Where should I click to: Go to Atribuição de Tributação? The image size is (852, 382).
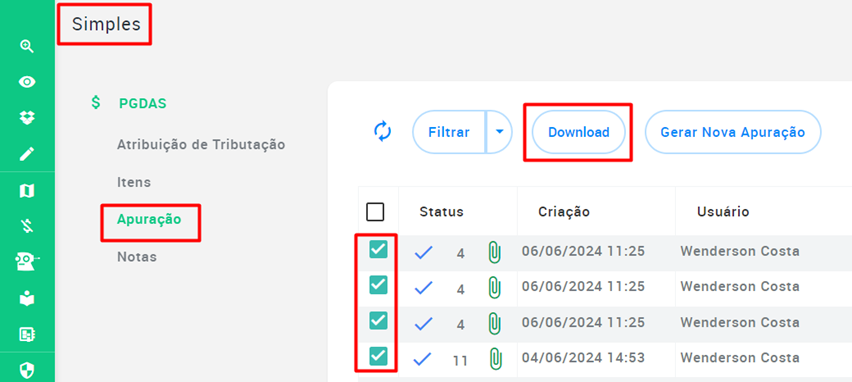click(x=201, y=145)
